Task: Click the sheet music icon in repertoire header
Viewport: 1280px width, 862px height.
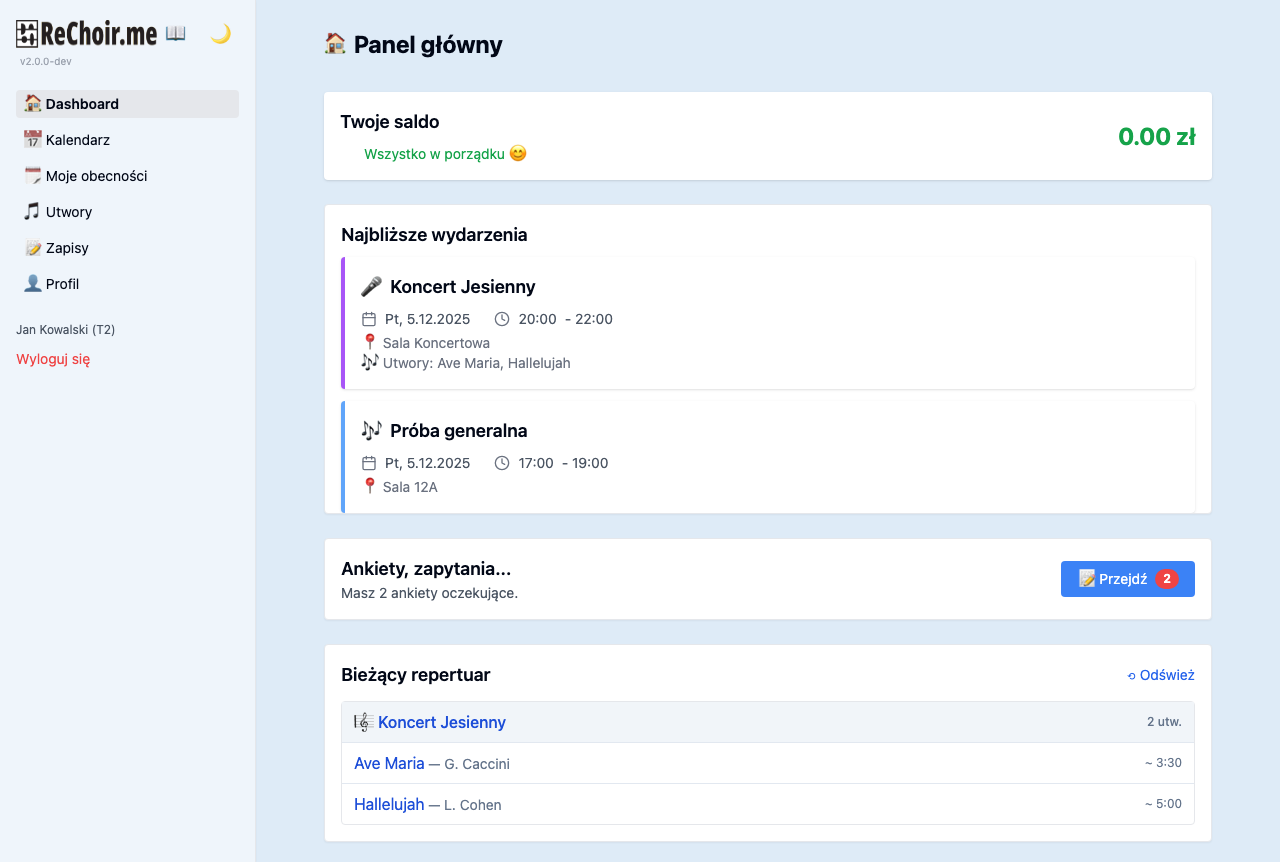Action: point(363,722)
